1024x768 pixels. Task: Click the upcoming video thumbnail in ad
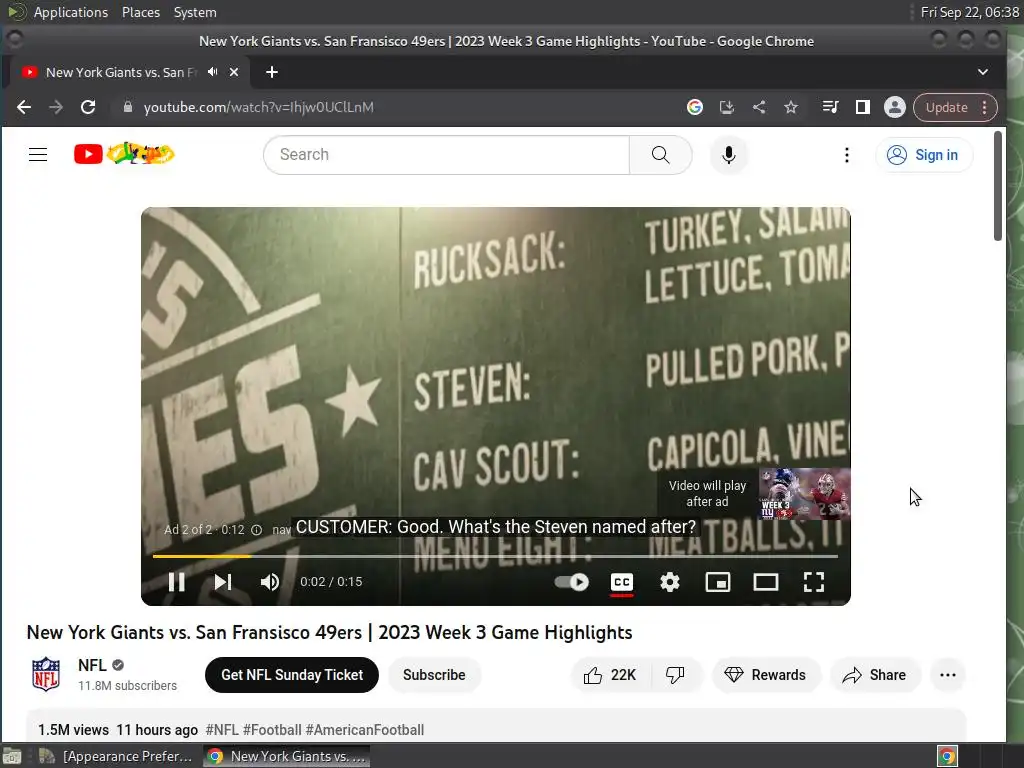(x=805, y=494)
